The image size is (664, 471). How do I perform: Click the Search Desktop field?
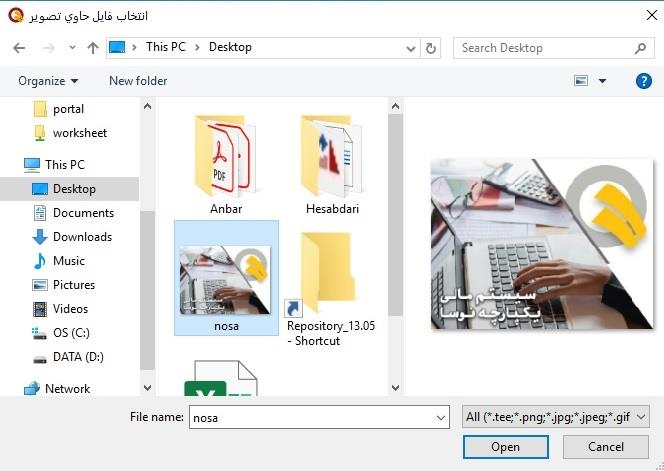[545, 48]
